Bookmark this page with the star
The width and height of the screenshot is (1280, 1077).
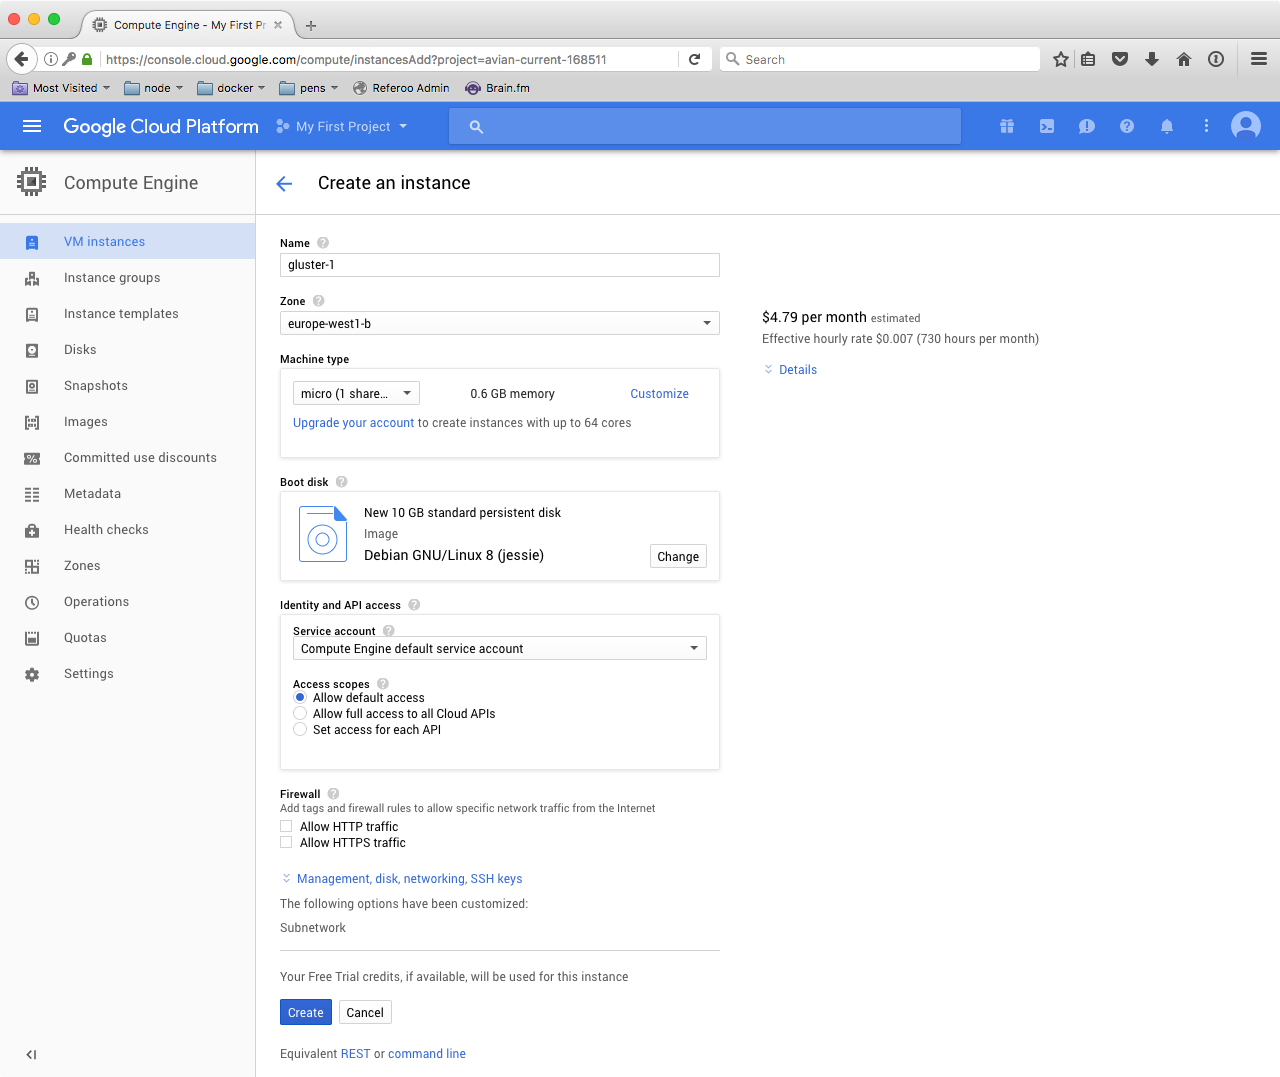point(1061,59)
